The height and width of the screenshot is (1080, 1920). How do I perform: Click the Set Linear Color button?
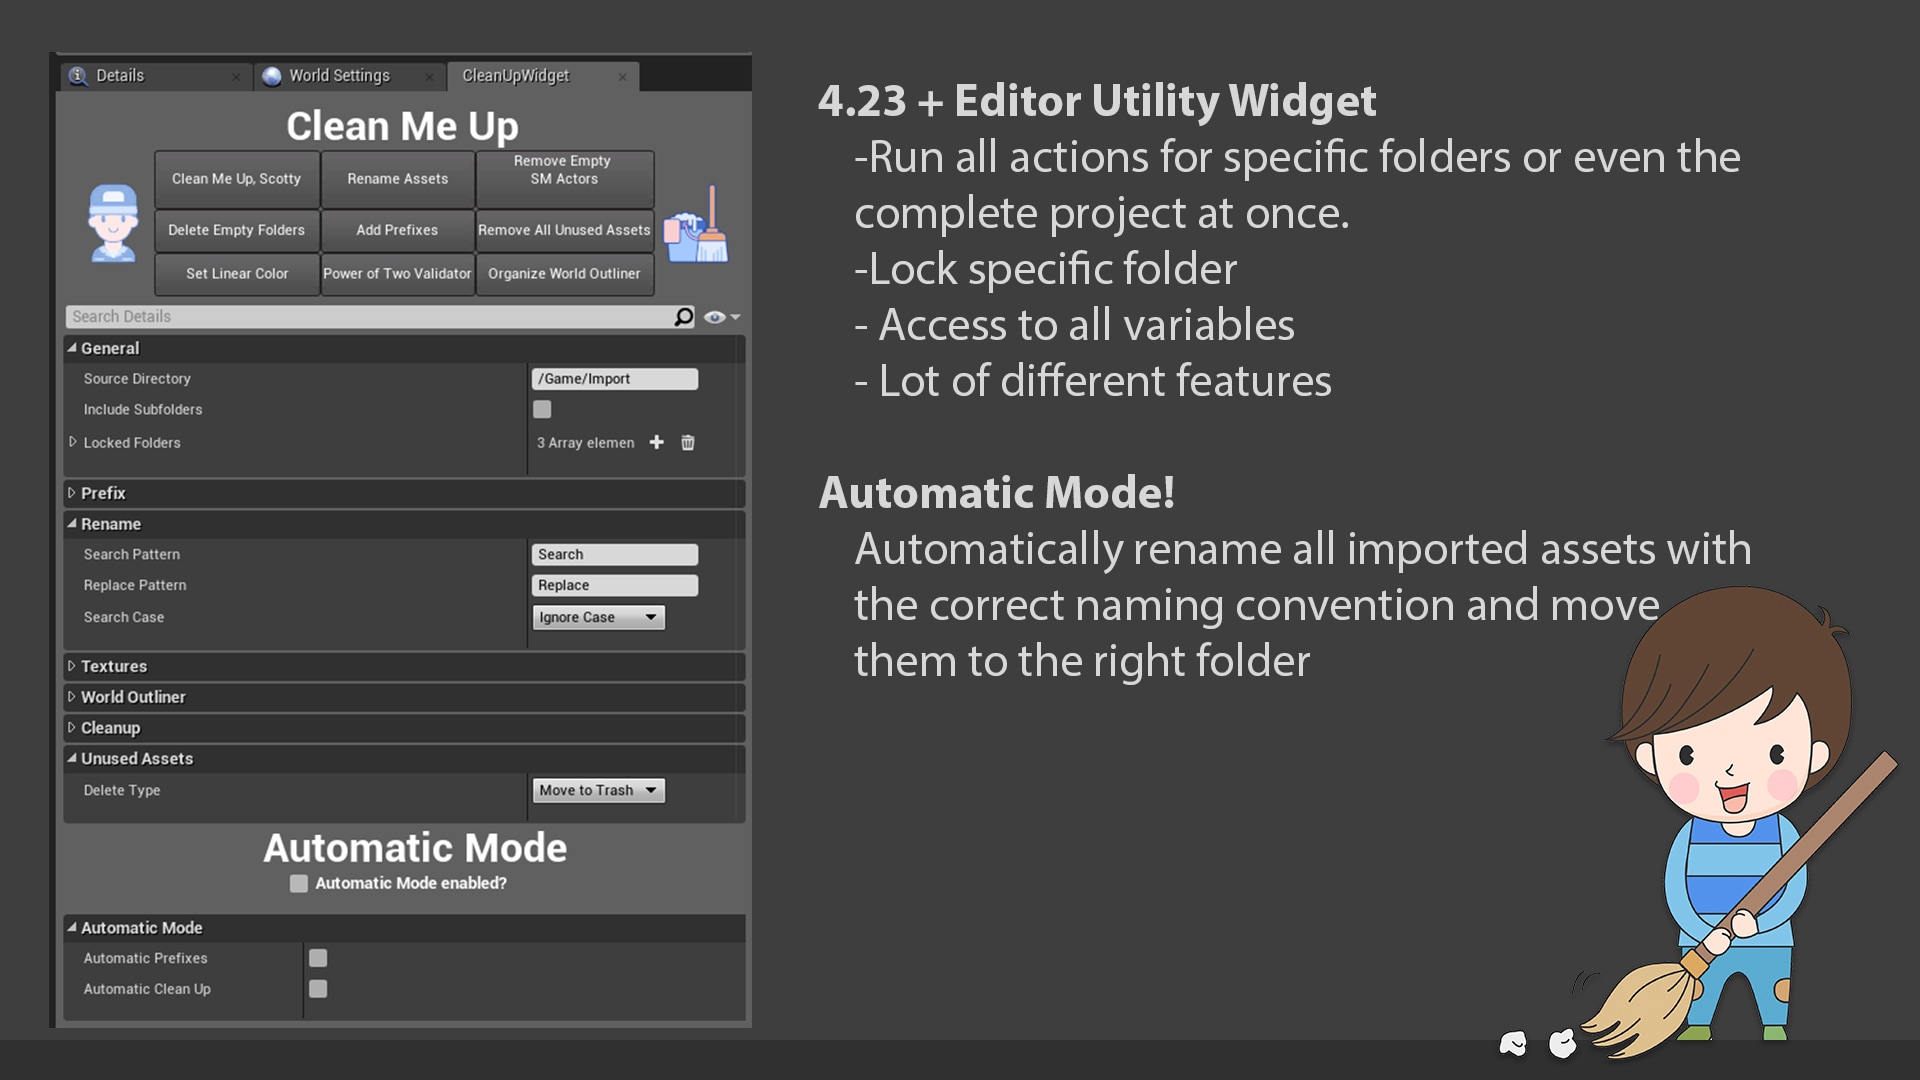pos(236,273)
